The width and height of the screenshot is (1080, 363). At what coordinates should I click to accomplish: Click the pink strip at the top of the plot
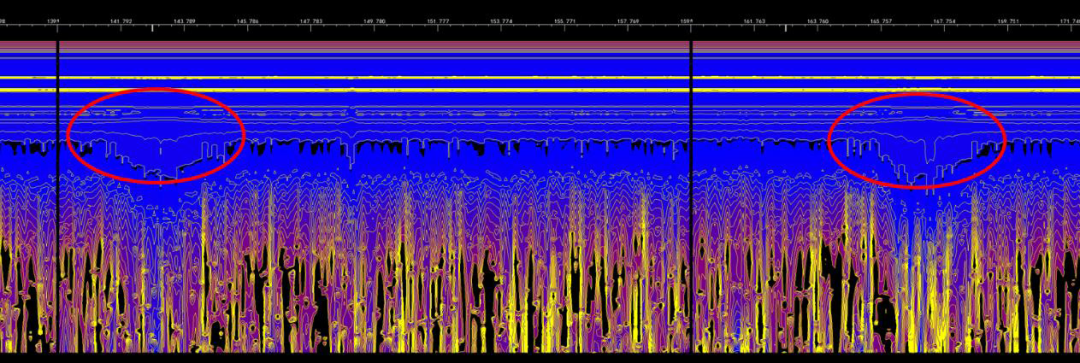[540, 44]
